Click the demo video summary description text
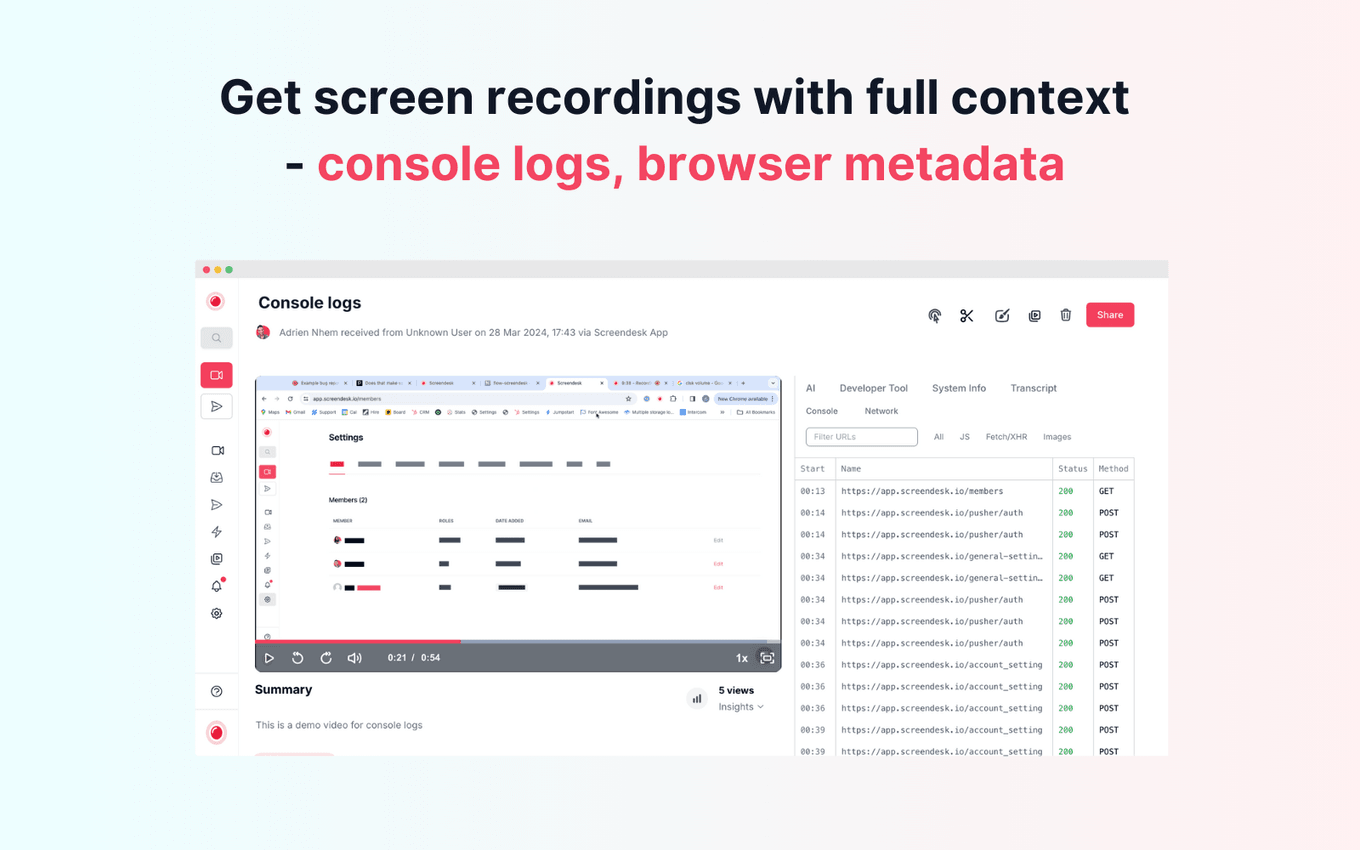1360x850 pixels. click(x=339, y=725)
